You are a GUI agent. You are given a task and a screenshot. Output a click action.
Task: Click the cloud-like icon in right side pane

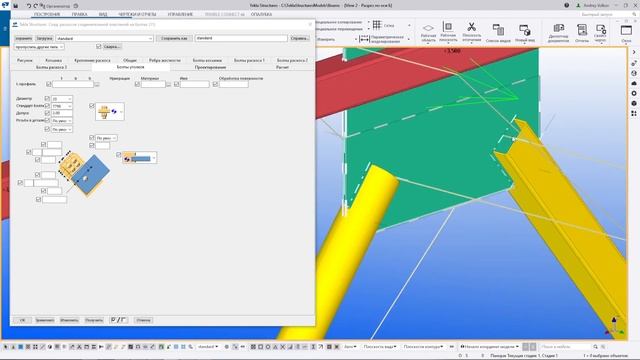[634, 83]
